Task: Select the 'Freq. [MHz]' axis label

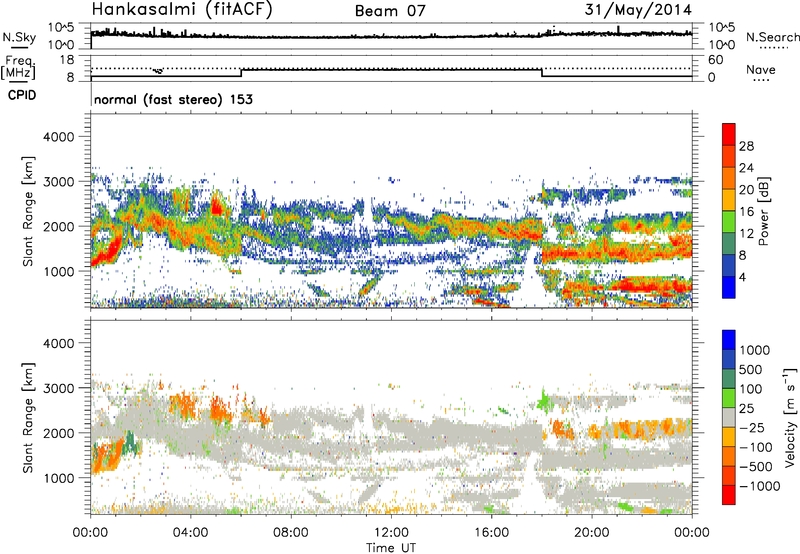Action: tap(19, 67)
